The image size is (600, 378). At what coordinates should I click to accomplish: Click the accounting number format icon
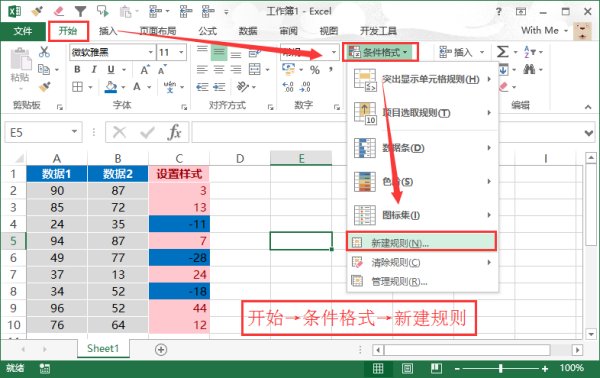click(x=288, y=69)
